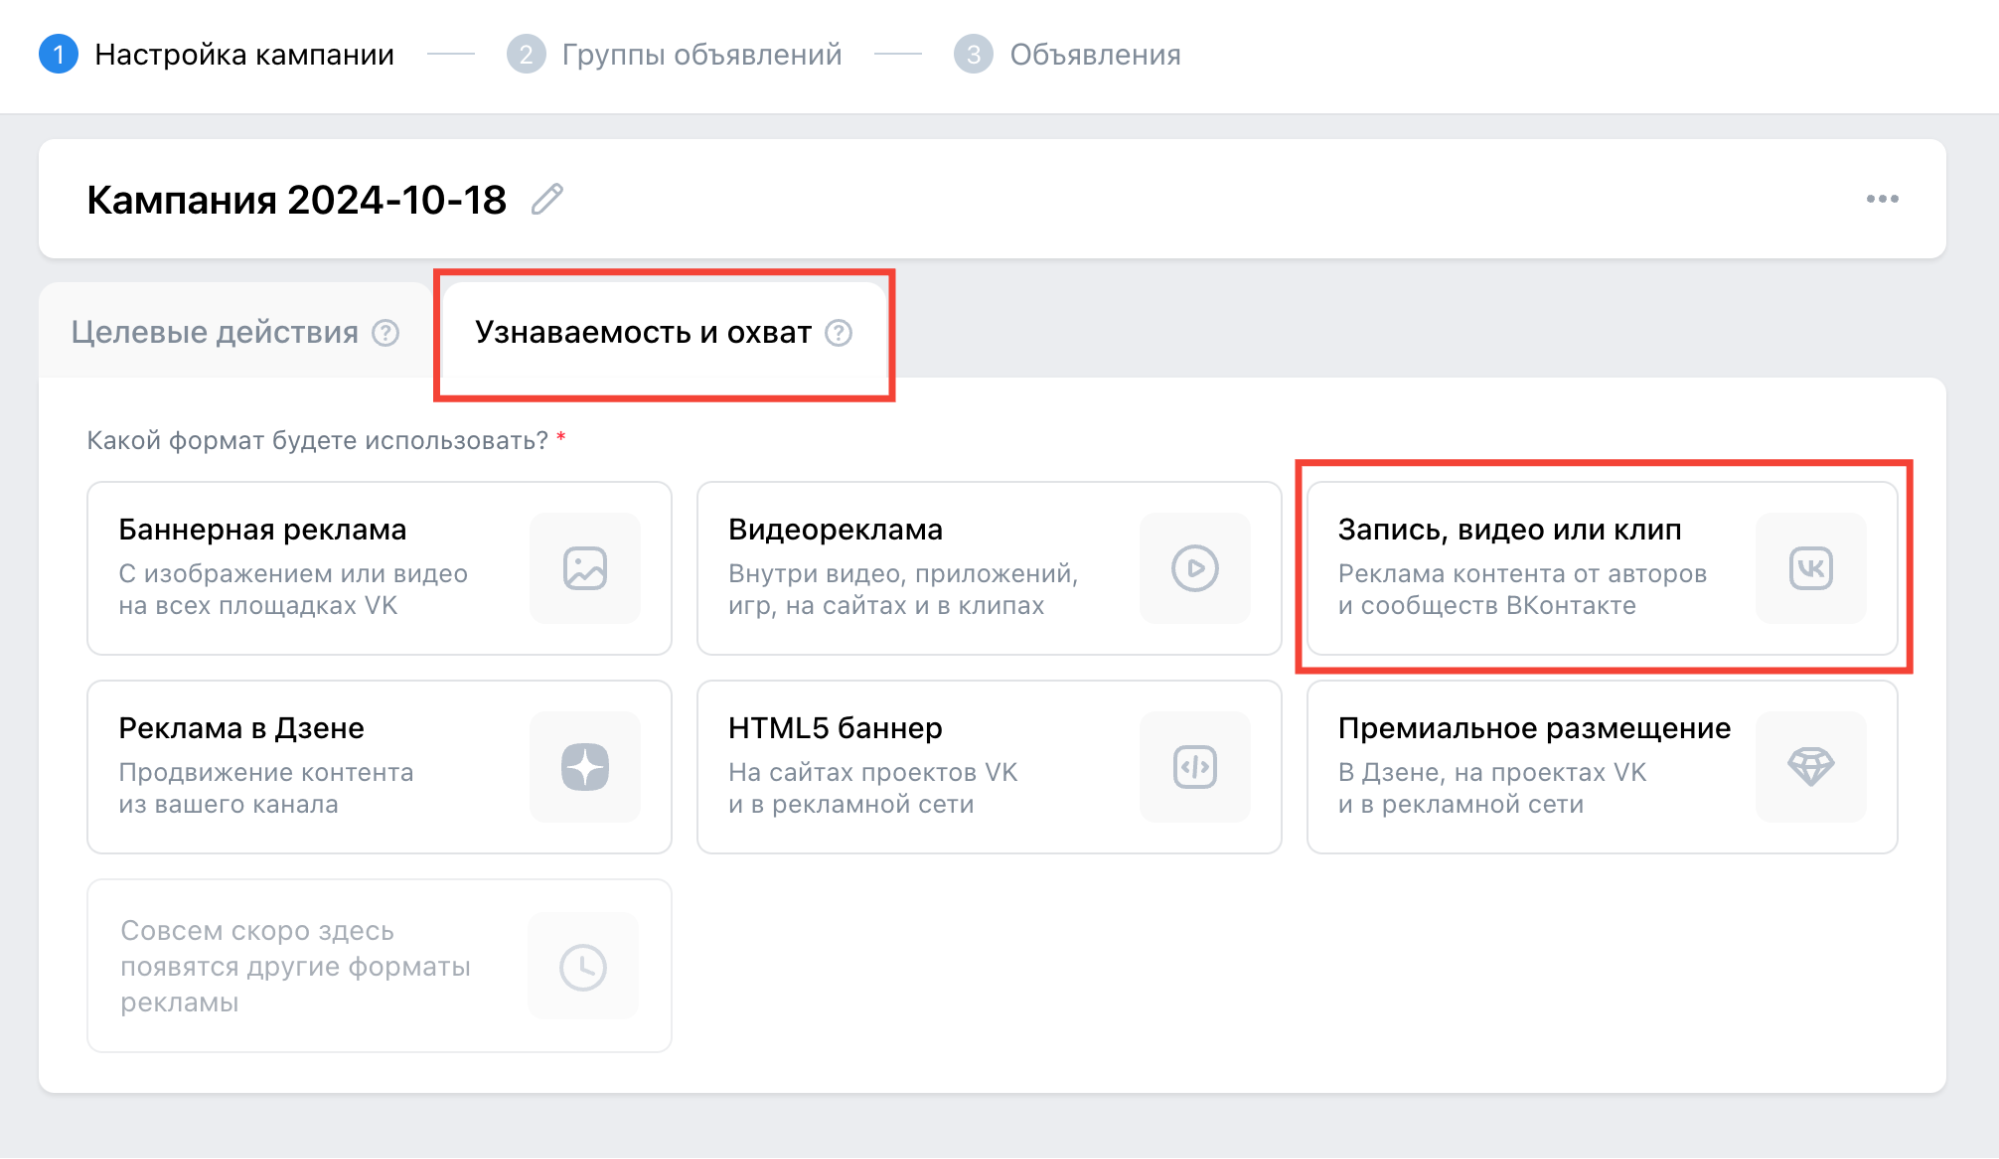Click step 1 circle for Настройка кампании
The width and height of the screenshot is (1999, 1159).
click(x=58, y=54)
